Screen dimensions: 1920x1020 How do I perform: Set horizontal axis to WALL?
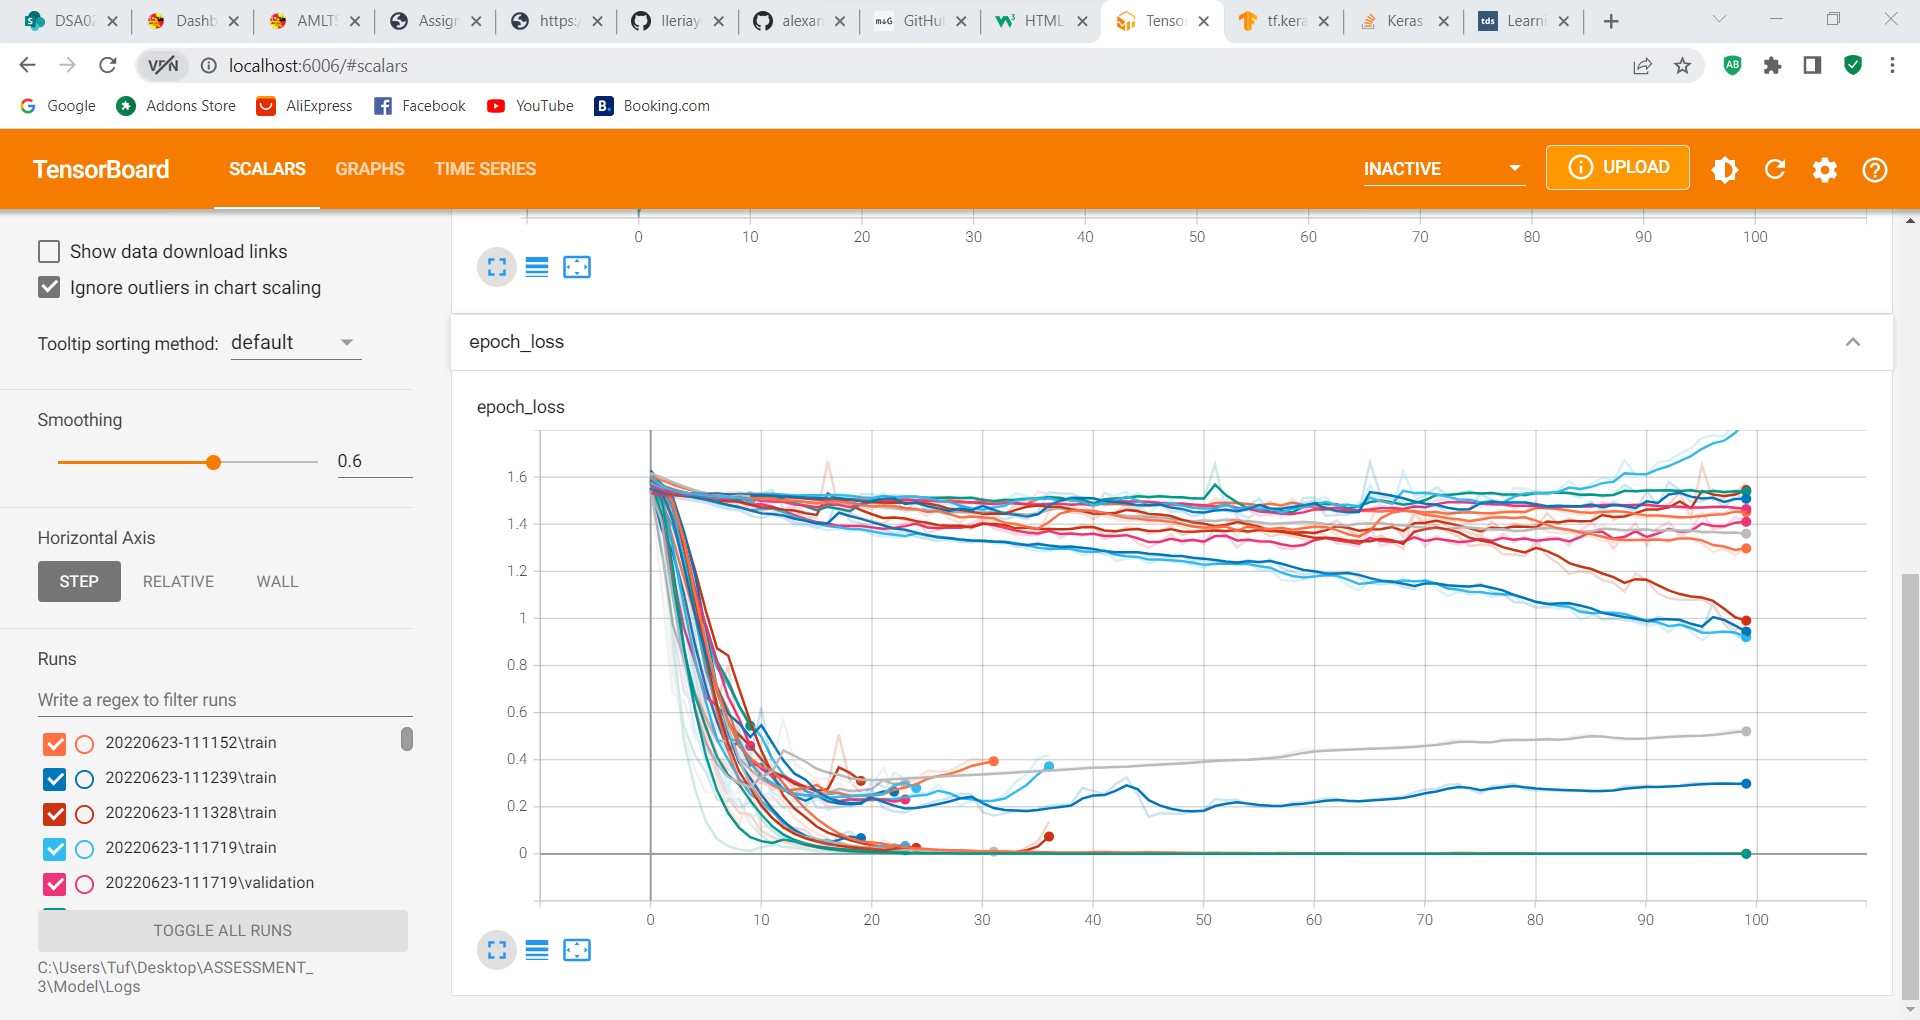point(277,582)
